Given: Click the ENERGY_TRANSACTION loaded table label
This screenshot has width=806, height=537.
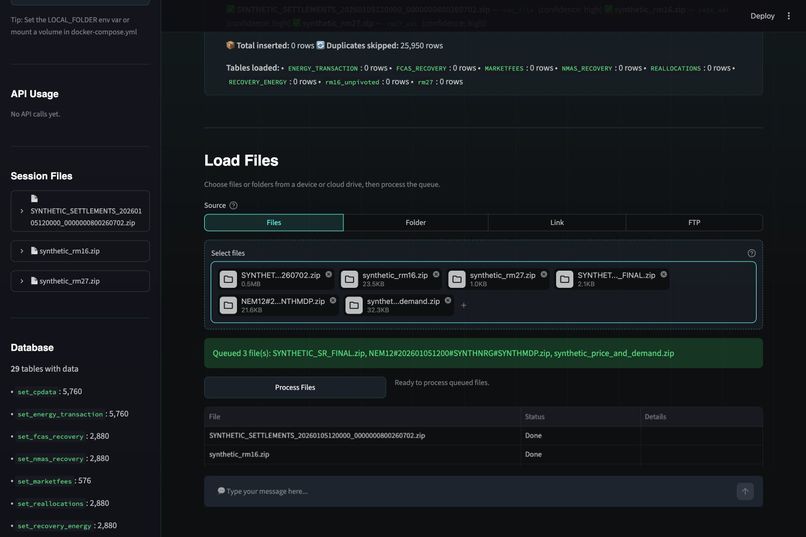Looking at the screenshot, I should coord(323,68).
